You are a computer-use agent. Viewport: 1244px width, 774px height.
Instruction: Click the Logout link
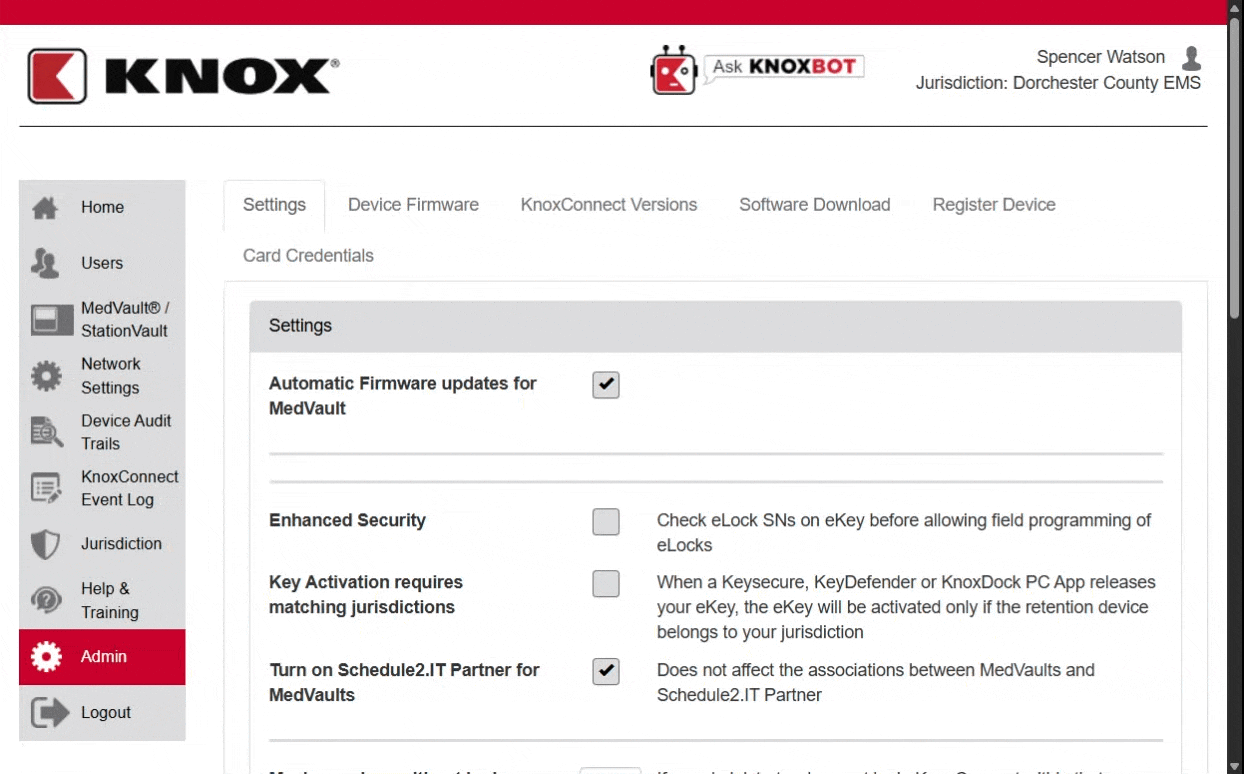(102, 713)
